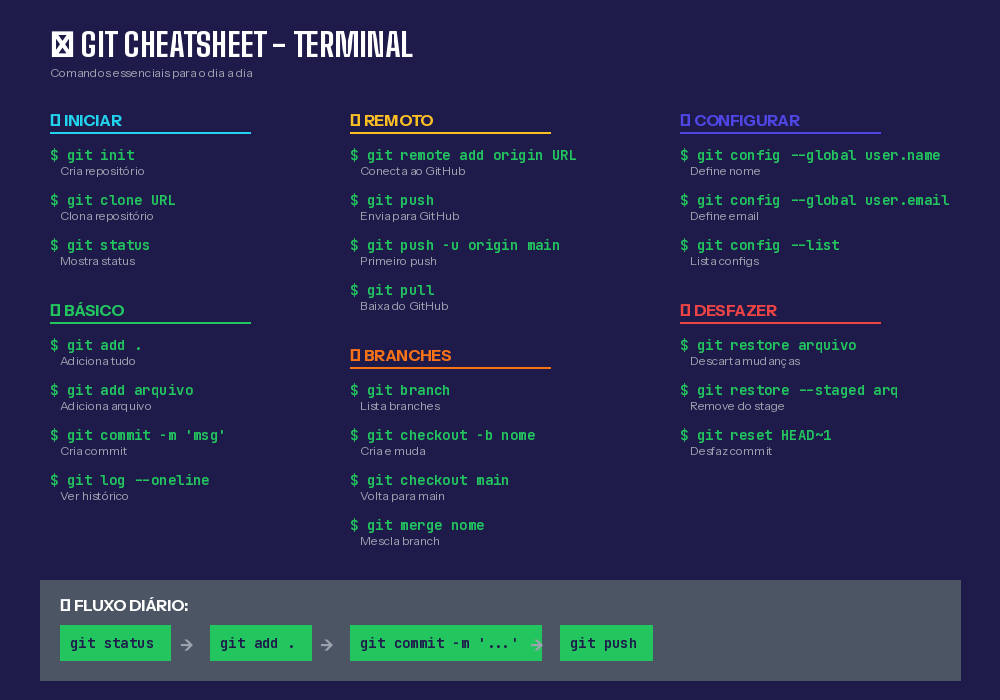Select the git remote add origin URL command

pos(463,155)
